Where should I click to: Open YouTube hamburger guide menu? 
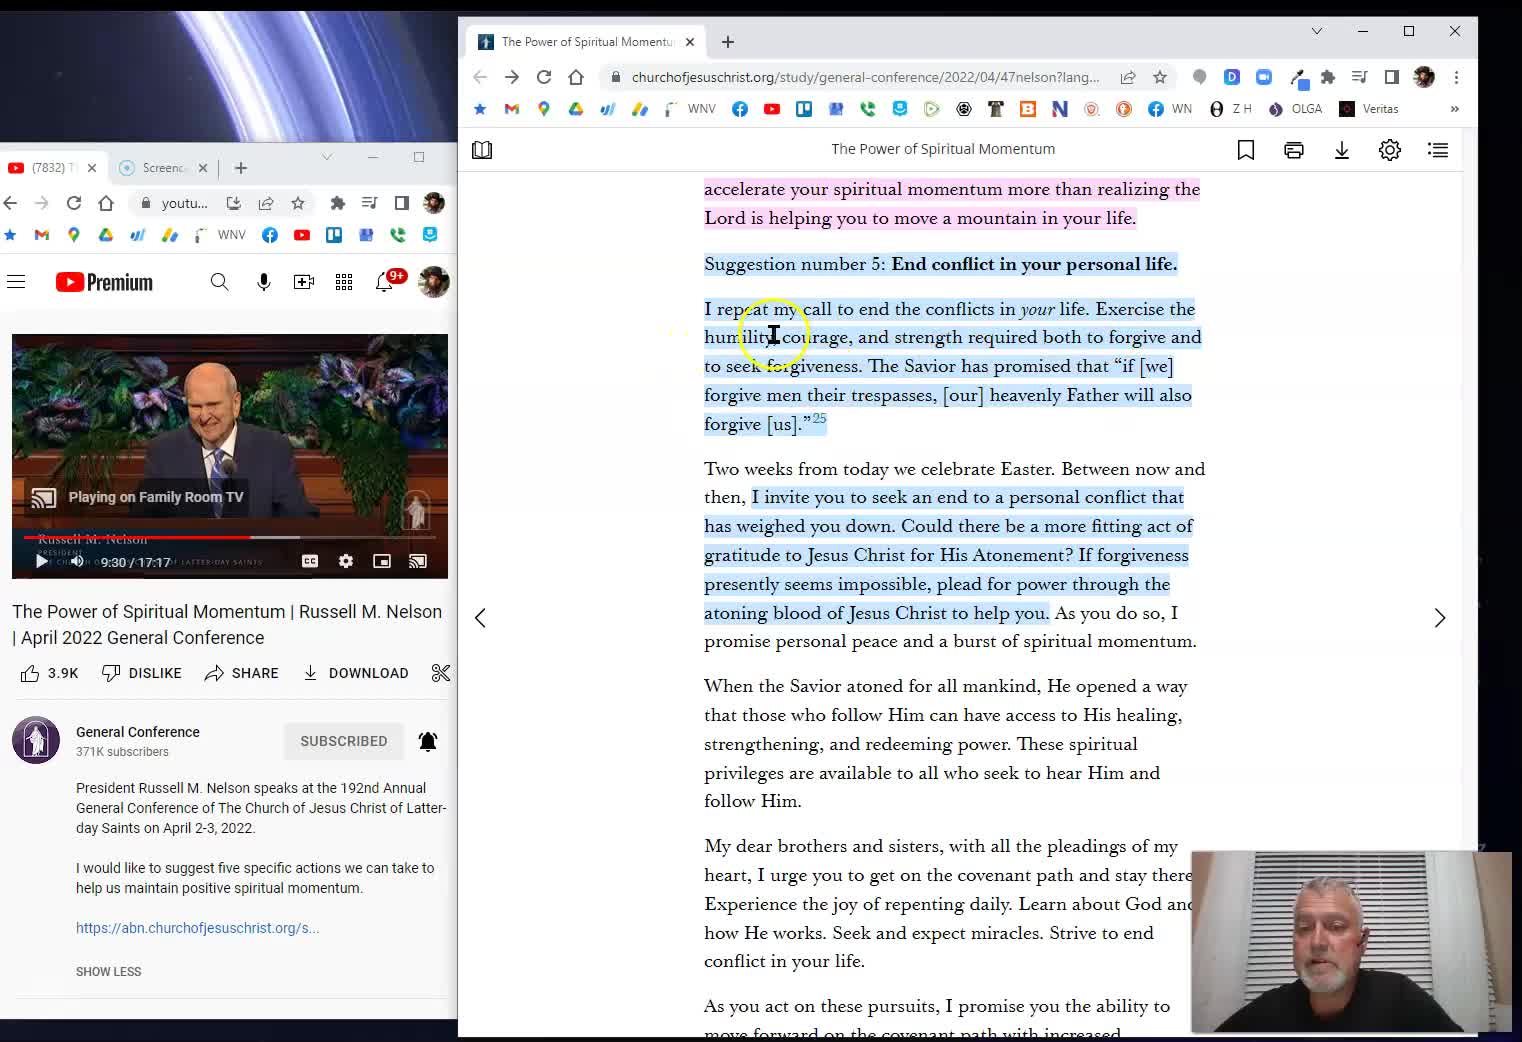[16, 283]
